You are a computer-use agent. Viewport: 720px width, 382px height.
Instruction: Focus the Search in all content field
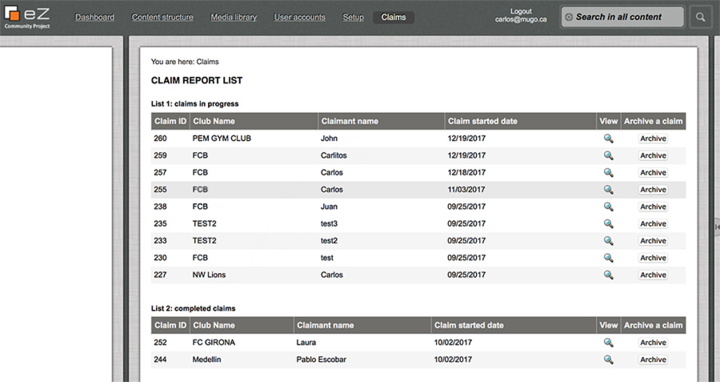[623, 17]
